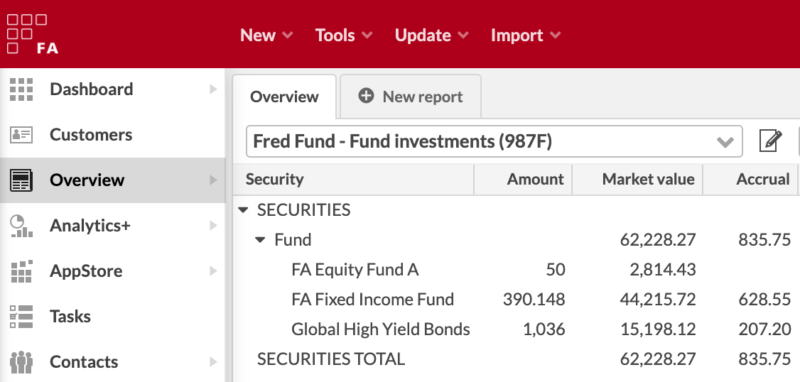
Task: Open the Fred Fund portfolio dropdown
Action: pos(494,141)
